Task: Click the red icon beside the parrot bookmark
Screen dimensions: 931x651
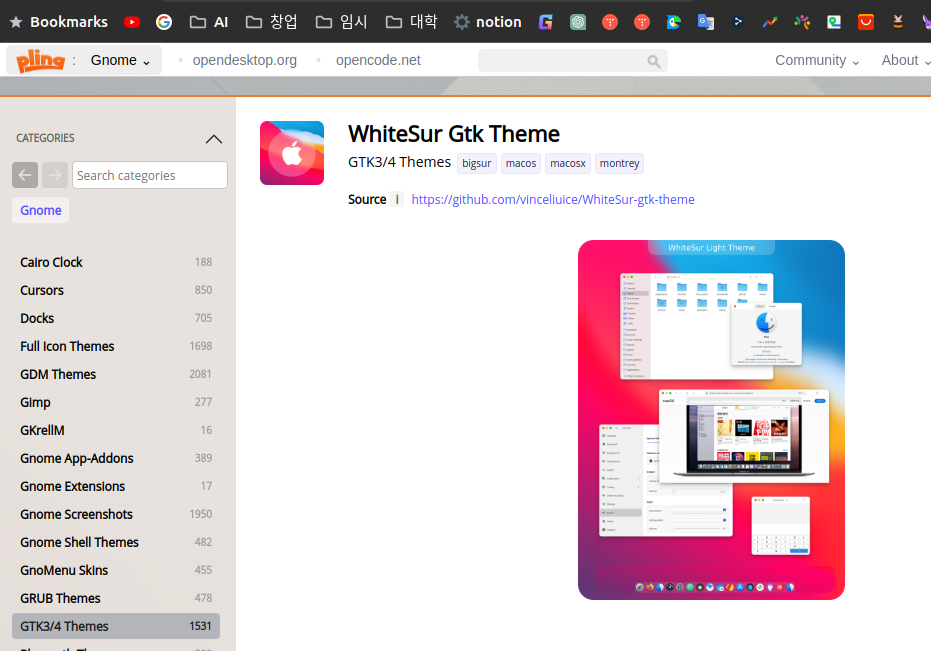Action: pyautogui.click(x=642, y=22)
